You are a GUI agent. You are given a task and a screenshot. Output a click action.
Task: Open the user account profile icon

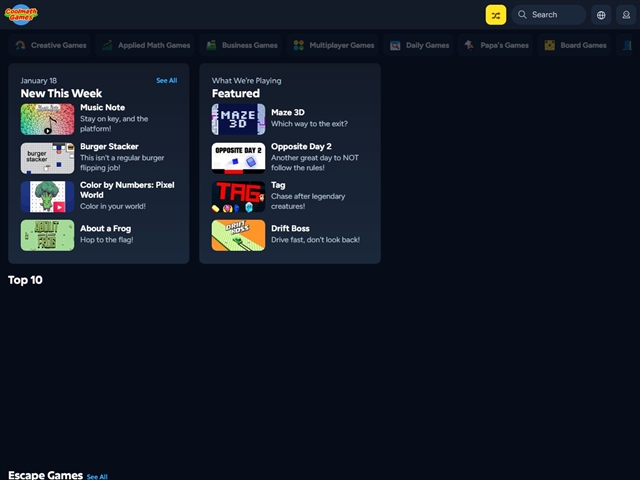click(x=626, y=15)
